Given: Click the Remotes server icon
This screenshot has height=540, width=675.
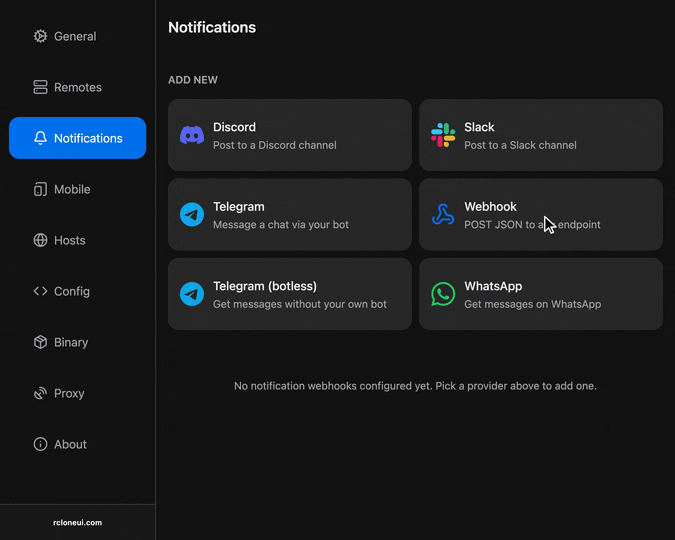Looking at the screenshot, I should [x=40, y=87].
